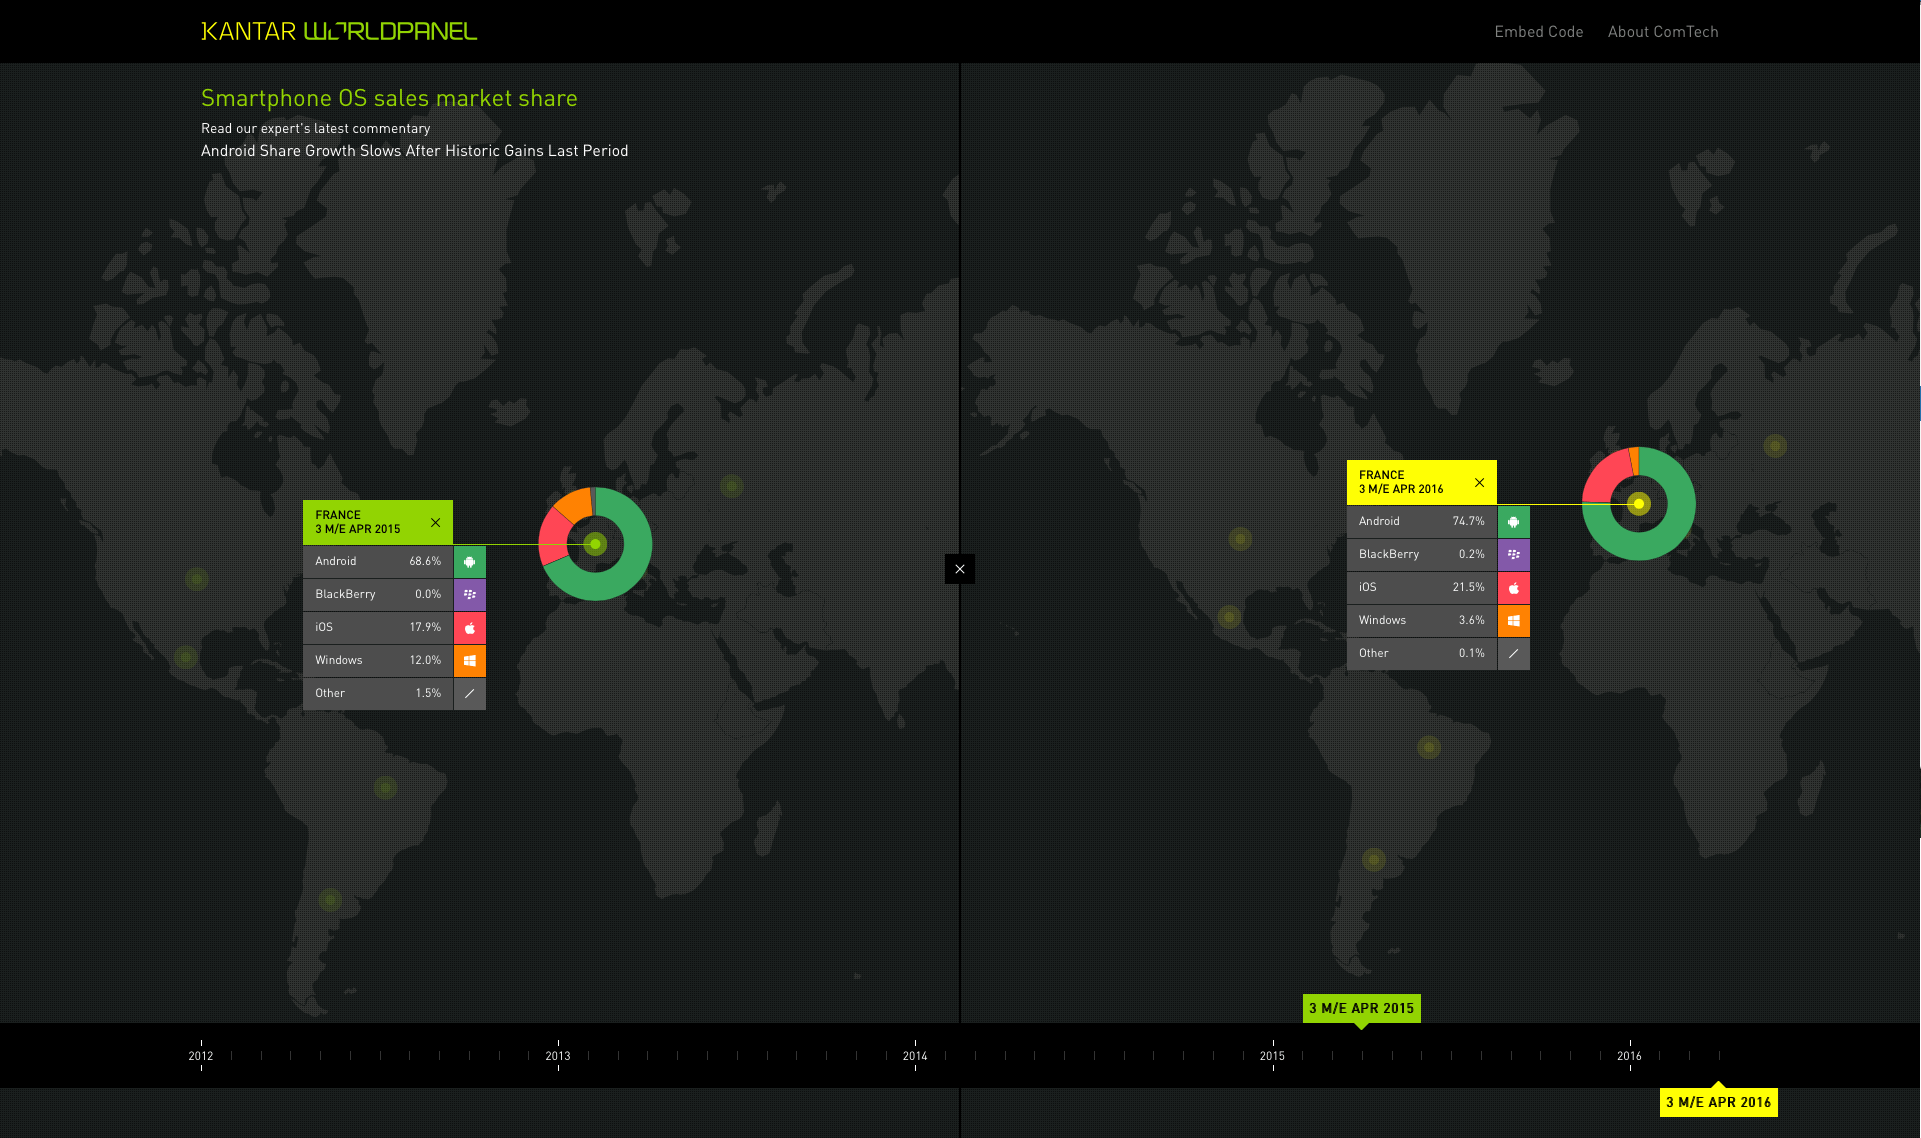
Task: Click the France 3 M/E APR 2015 header
Action: 378,522
